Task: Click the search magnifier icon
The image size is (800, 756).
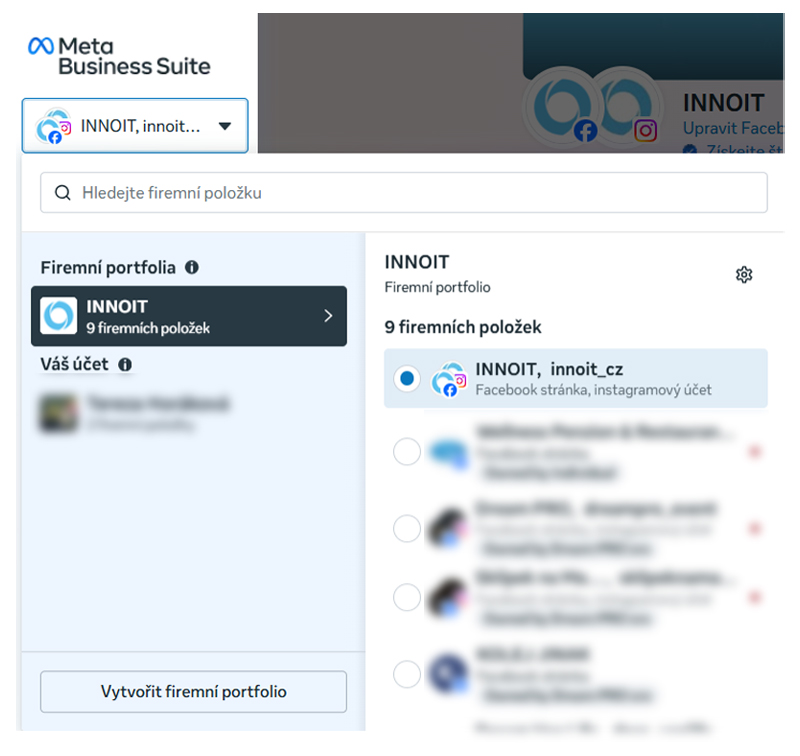Action: tap(63, 193)
